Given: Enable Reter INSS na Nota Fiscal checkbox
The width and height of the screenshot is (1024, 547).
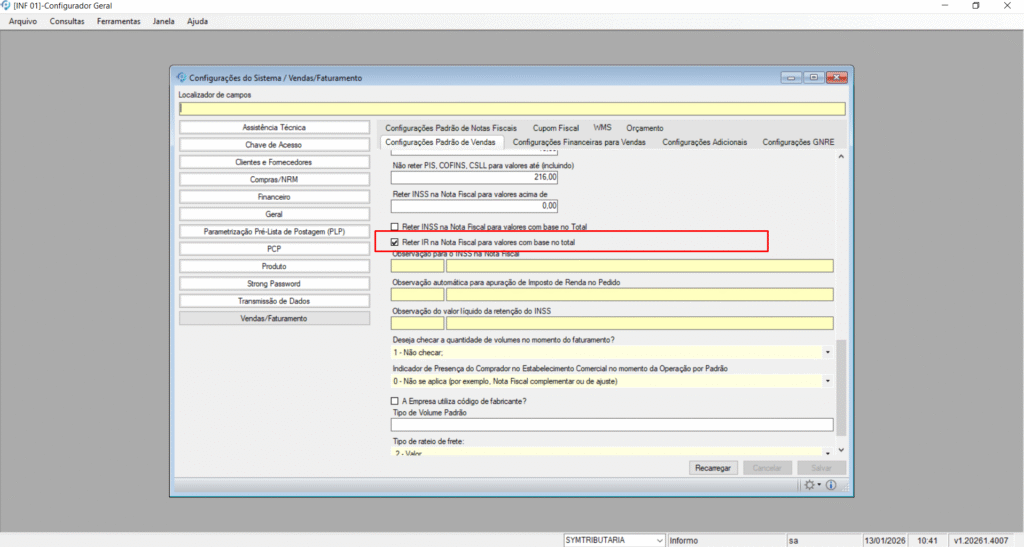Looking at the screenshot, I should (x=395, y=227).
